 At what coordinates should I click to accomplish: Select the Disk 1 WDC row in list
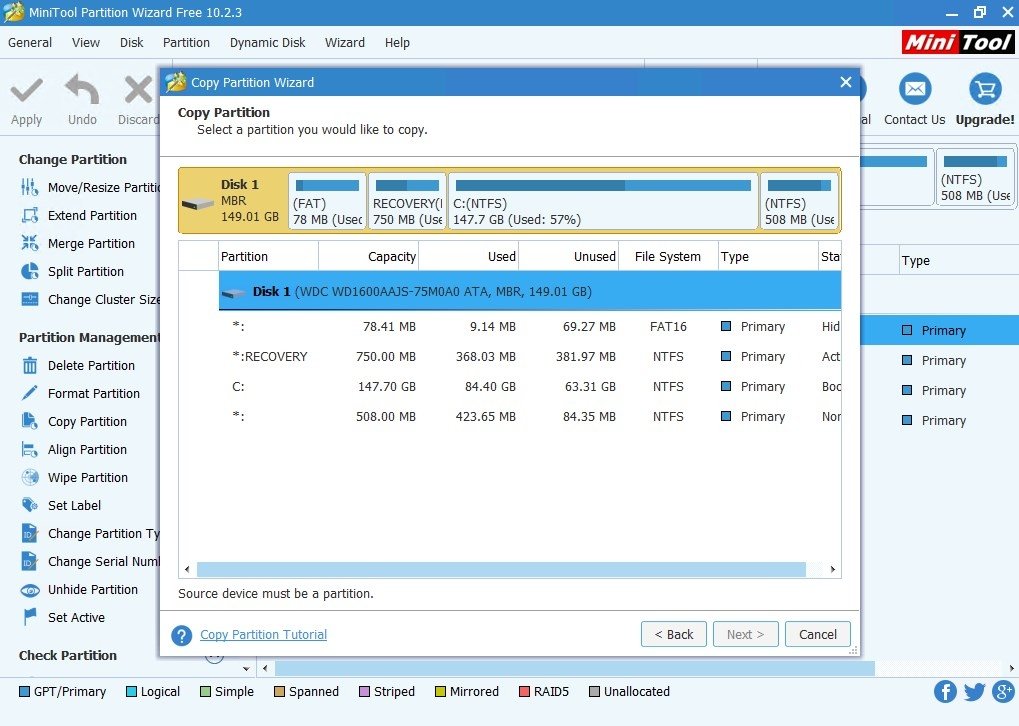click(530, 291)
